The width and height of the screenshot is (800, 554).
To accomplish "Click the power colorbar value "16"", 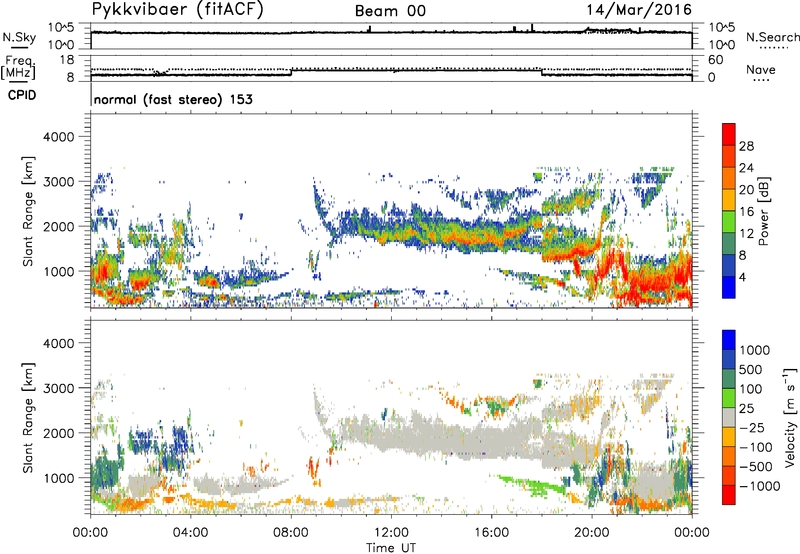I will (x=746, y=212).
